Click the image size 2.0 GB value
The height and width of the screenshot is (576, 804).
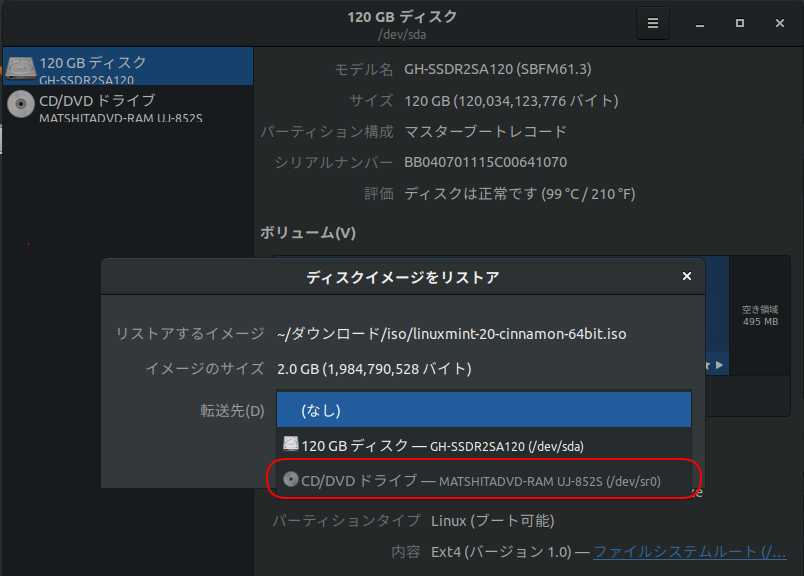pyautogui.click(x=374, y=369)
